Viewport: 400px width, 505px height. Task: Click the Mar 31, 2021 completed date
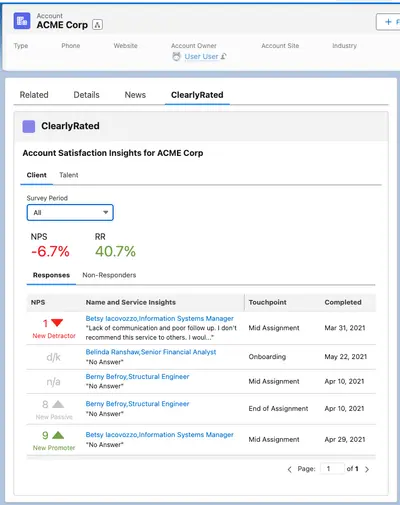[345, 328]
